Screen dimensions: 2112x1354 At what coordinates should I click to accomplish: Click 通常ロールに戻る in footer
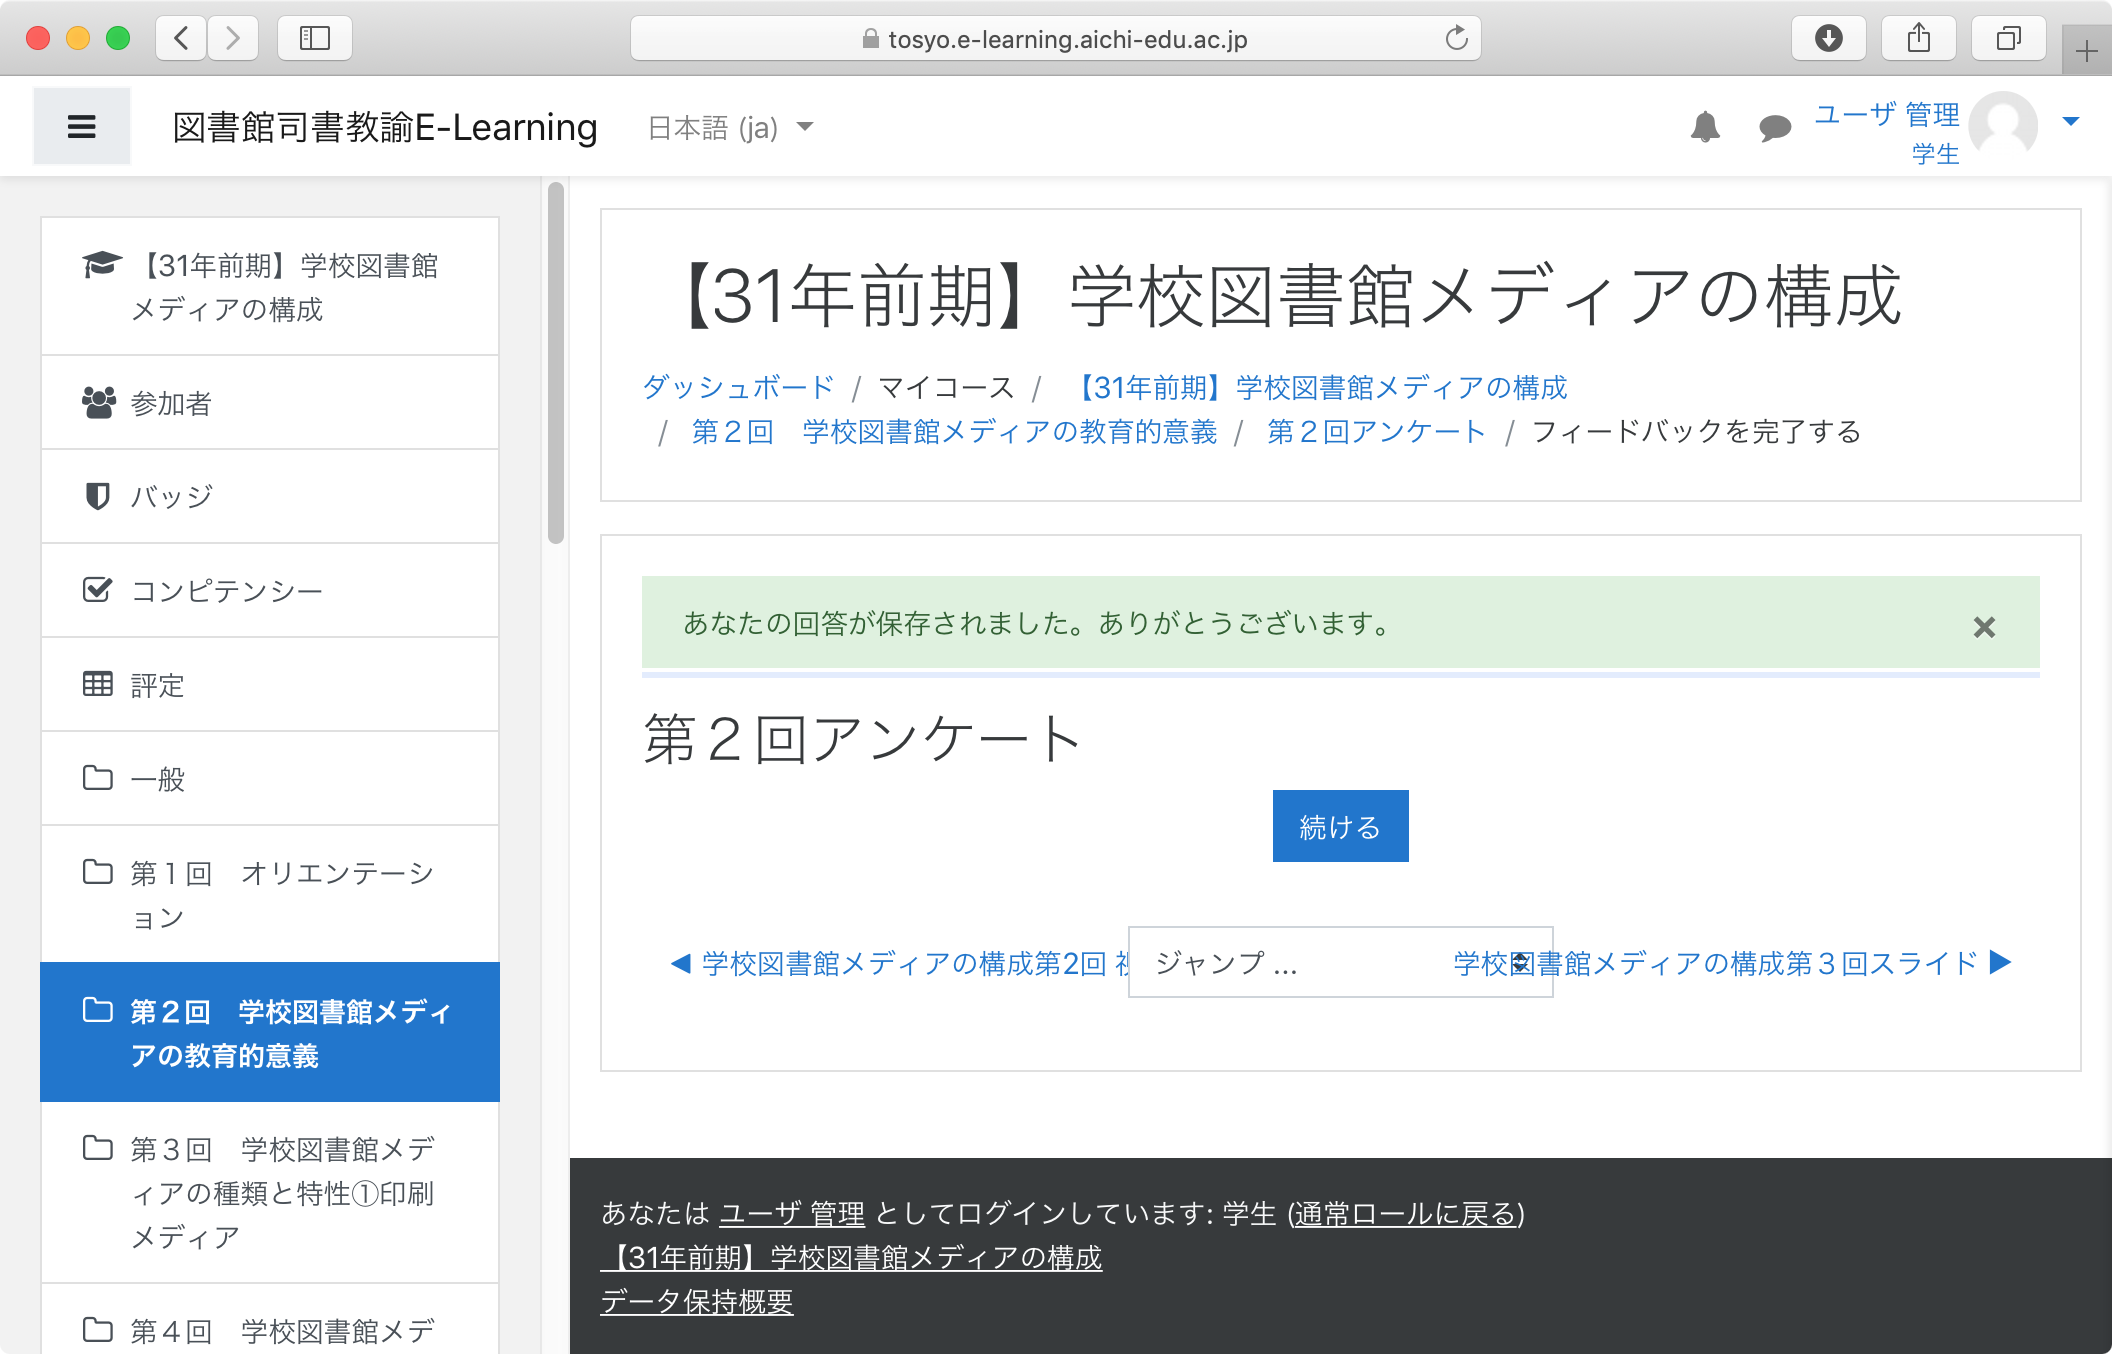pyautogui.click(x=1406, y=1213)
